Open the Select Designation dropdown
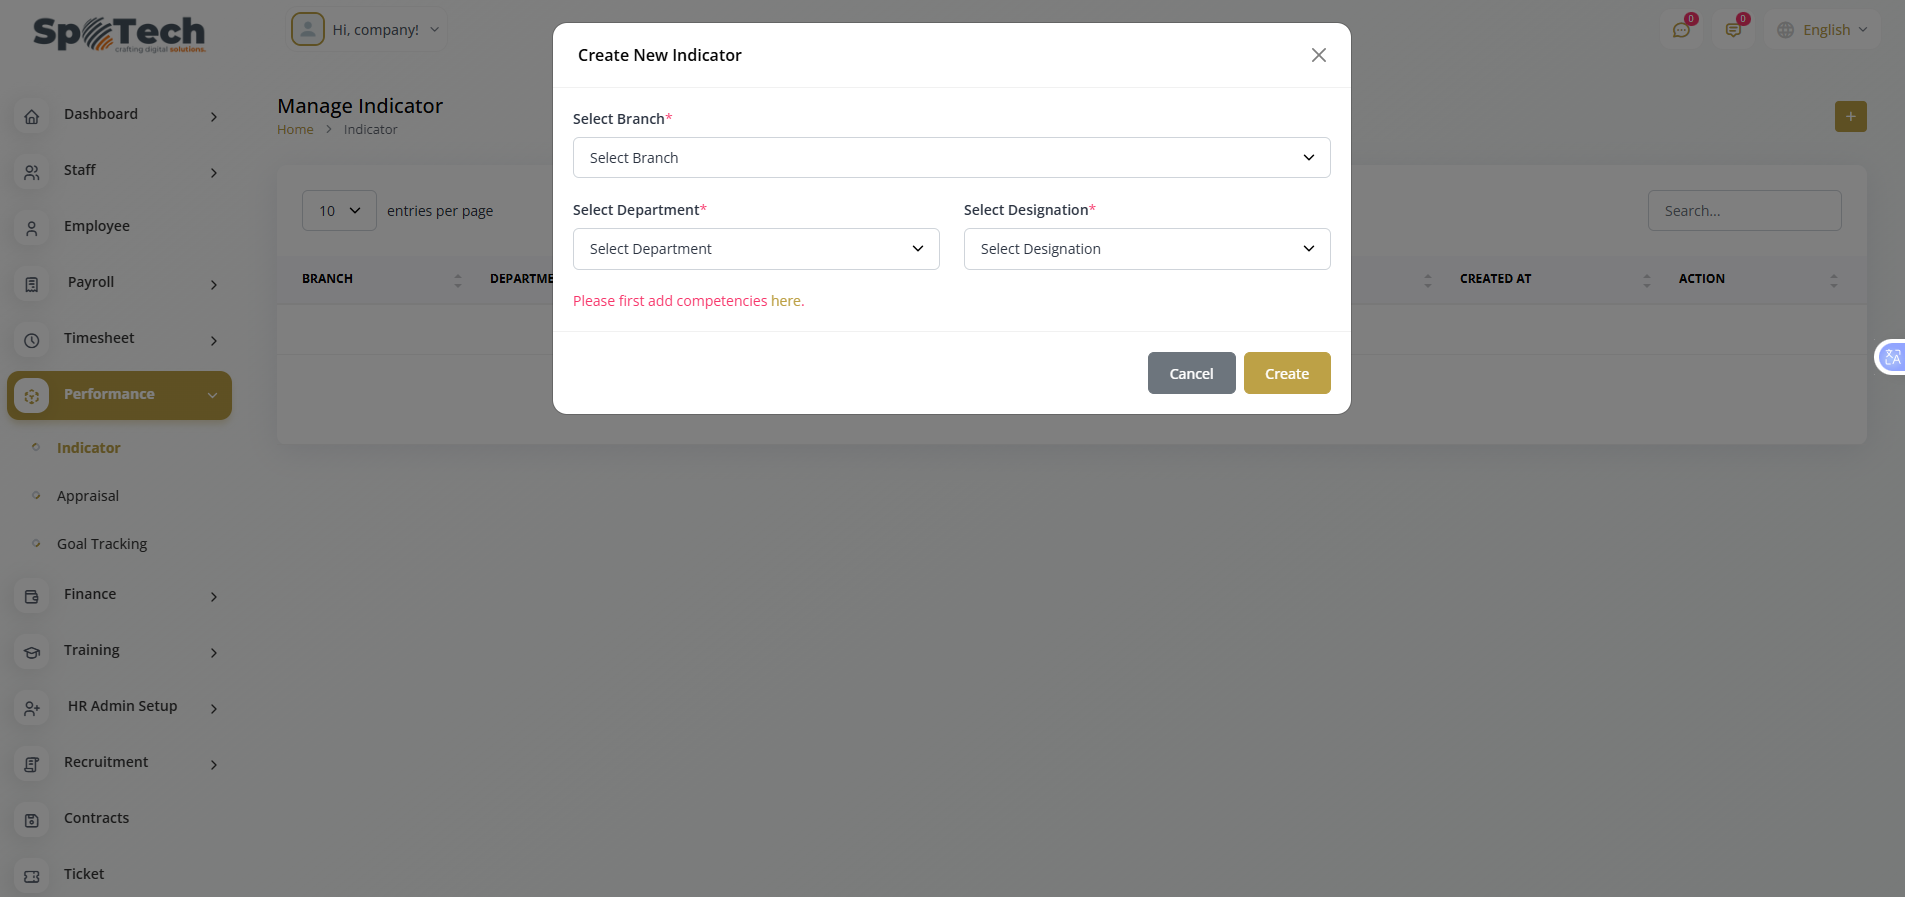 tap(1146, 249)
